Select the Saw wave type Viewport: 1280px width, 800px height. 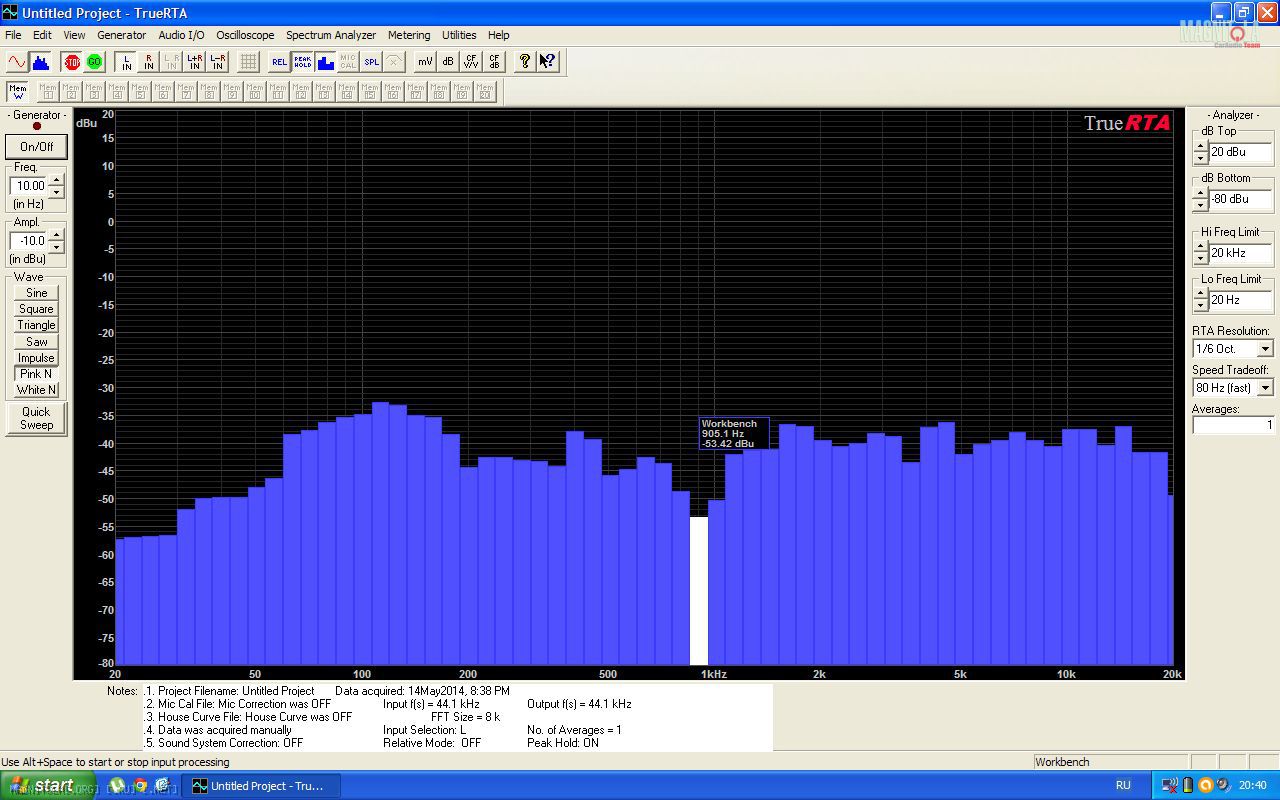coord(36,341)
